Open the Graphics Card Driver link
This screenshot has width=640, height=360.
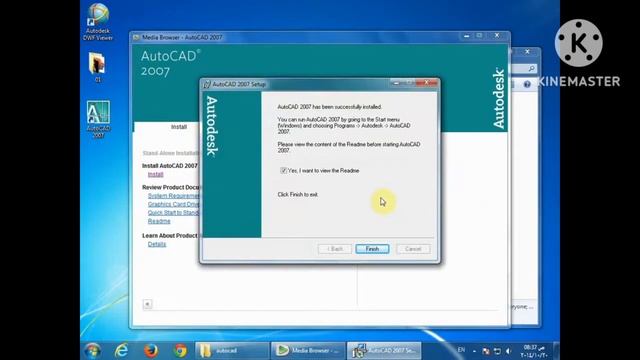173,204
